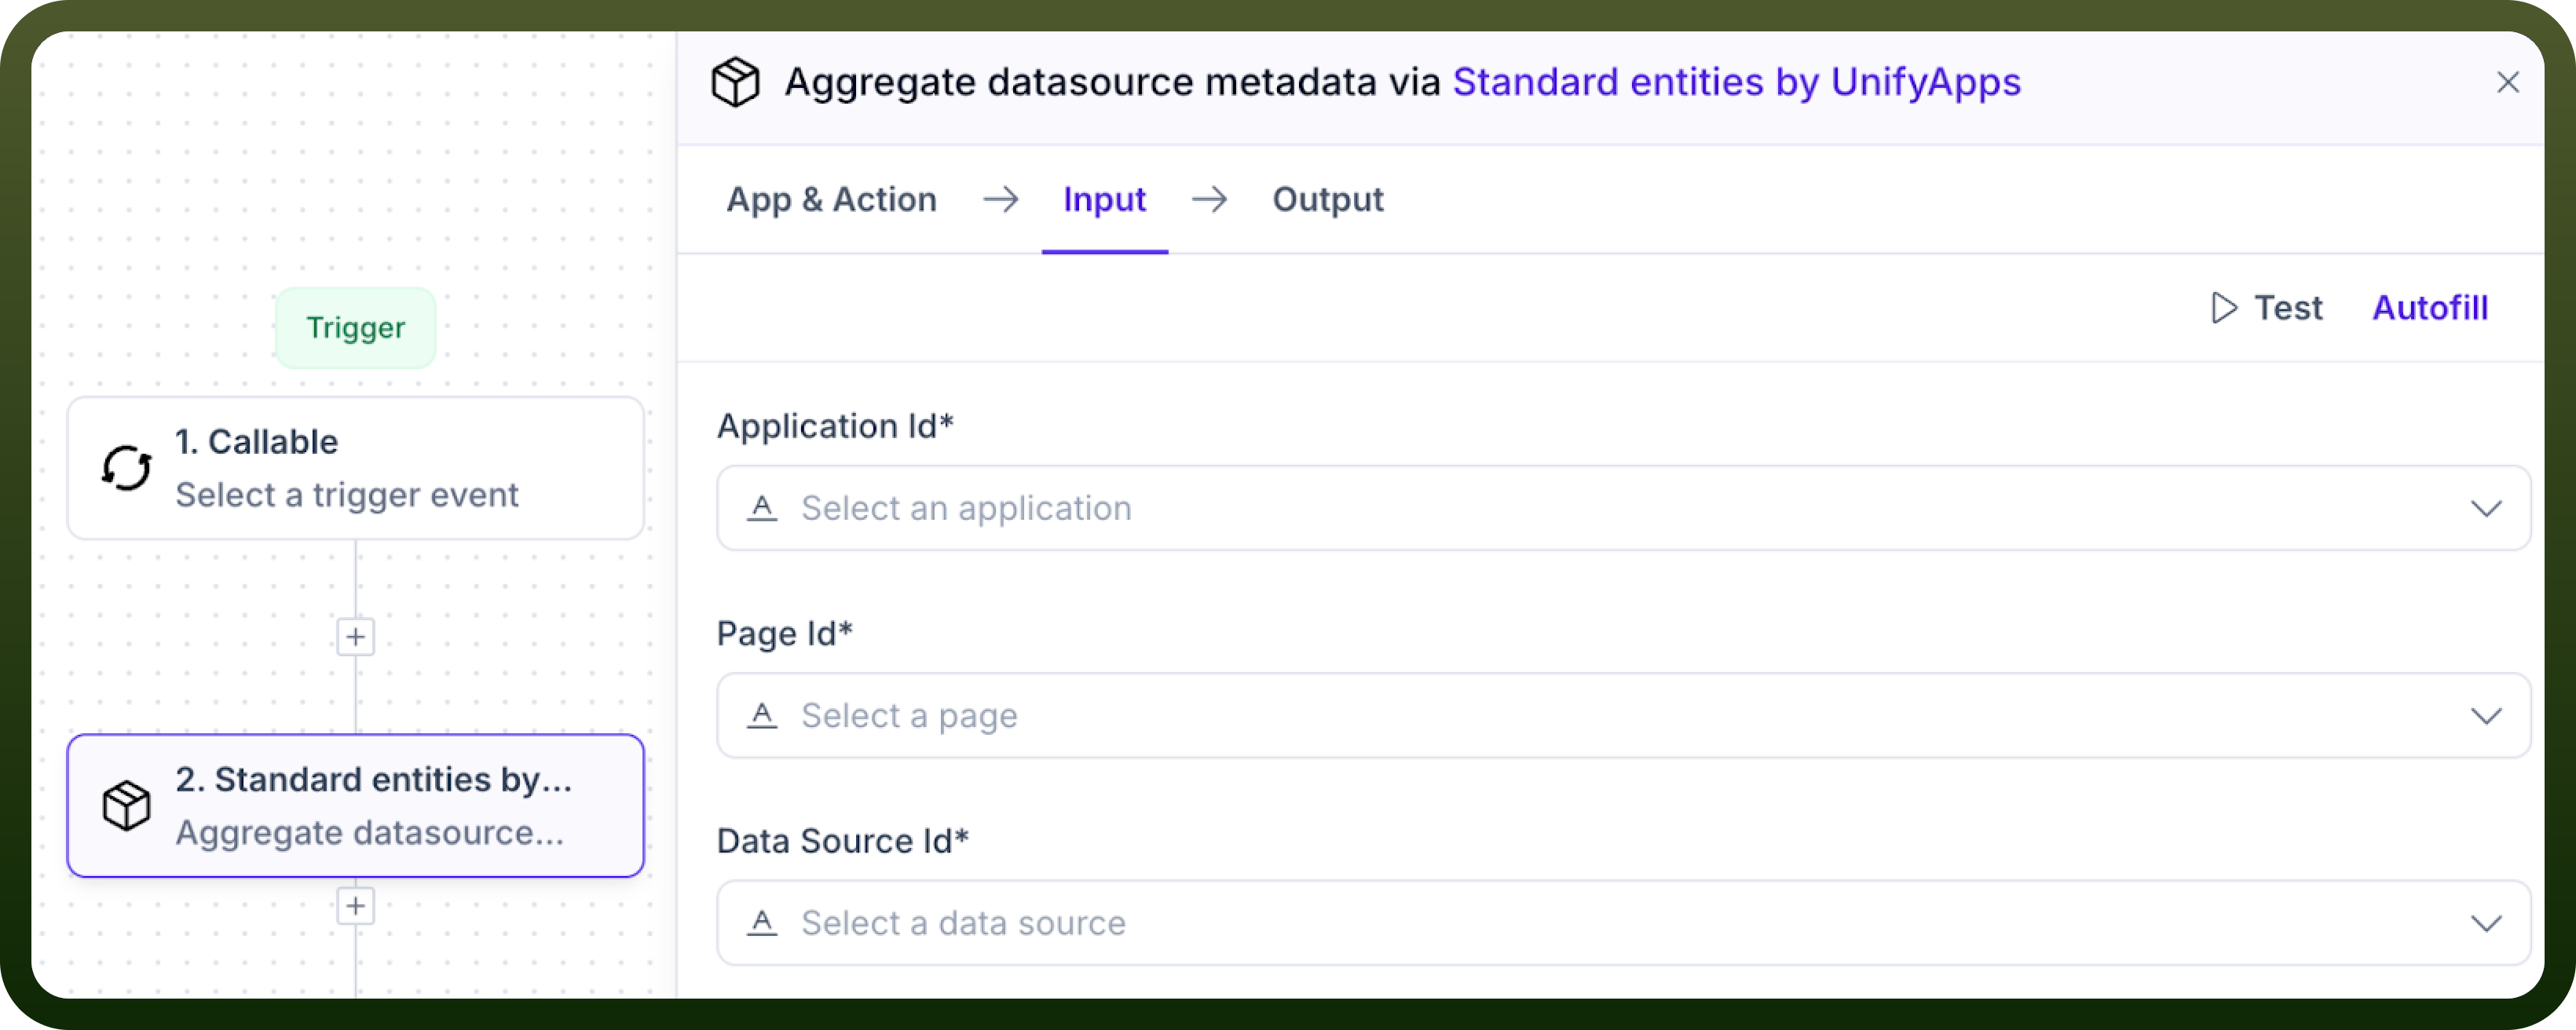Click the text-type icon in Data Source Id field
2576x1030 pixels.
pyautogui.click(x=762, y=922)
